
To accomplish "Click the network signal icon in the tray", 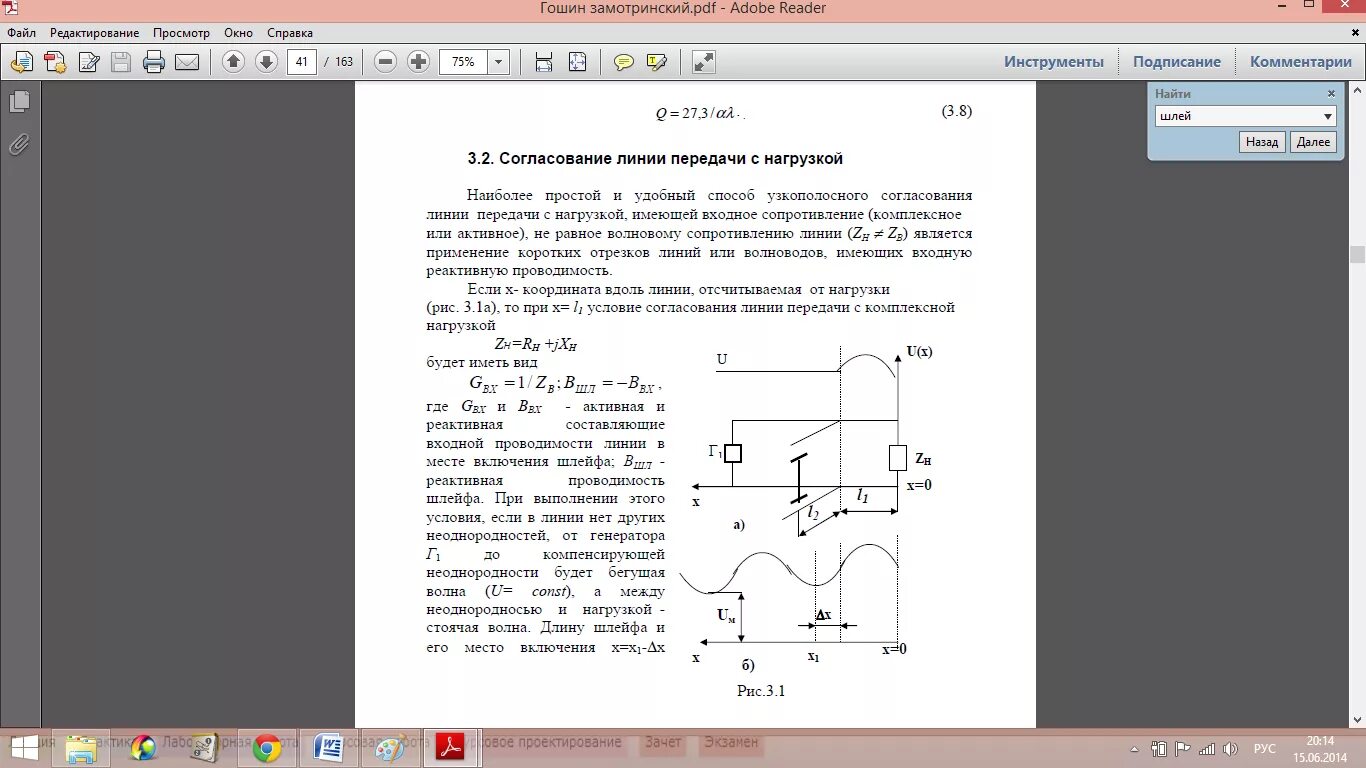I will tap(1207, 748).
